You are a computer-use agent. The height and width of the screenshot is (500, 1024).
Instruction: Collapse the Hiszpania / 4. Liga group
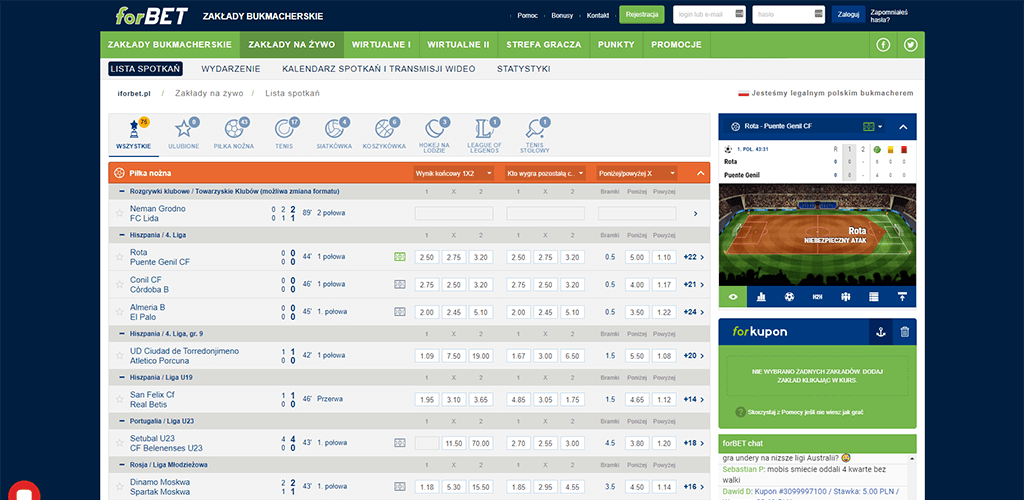(x=122, y=235)
